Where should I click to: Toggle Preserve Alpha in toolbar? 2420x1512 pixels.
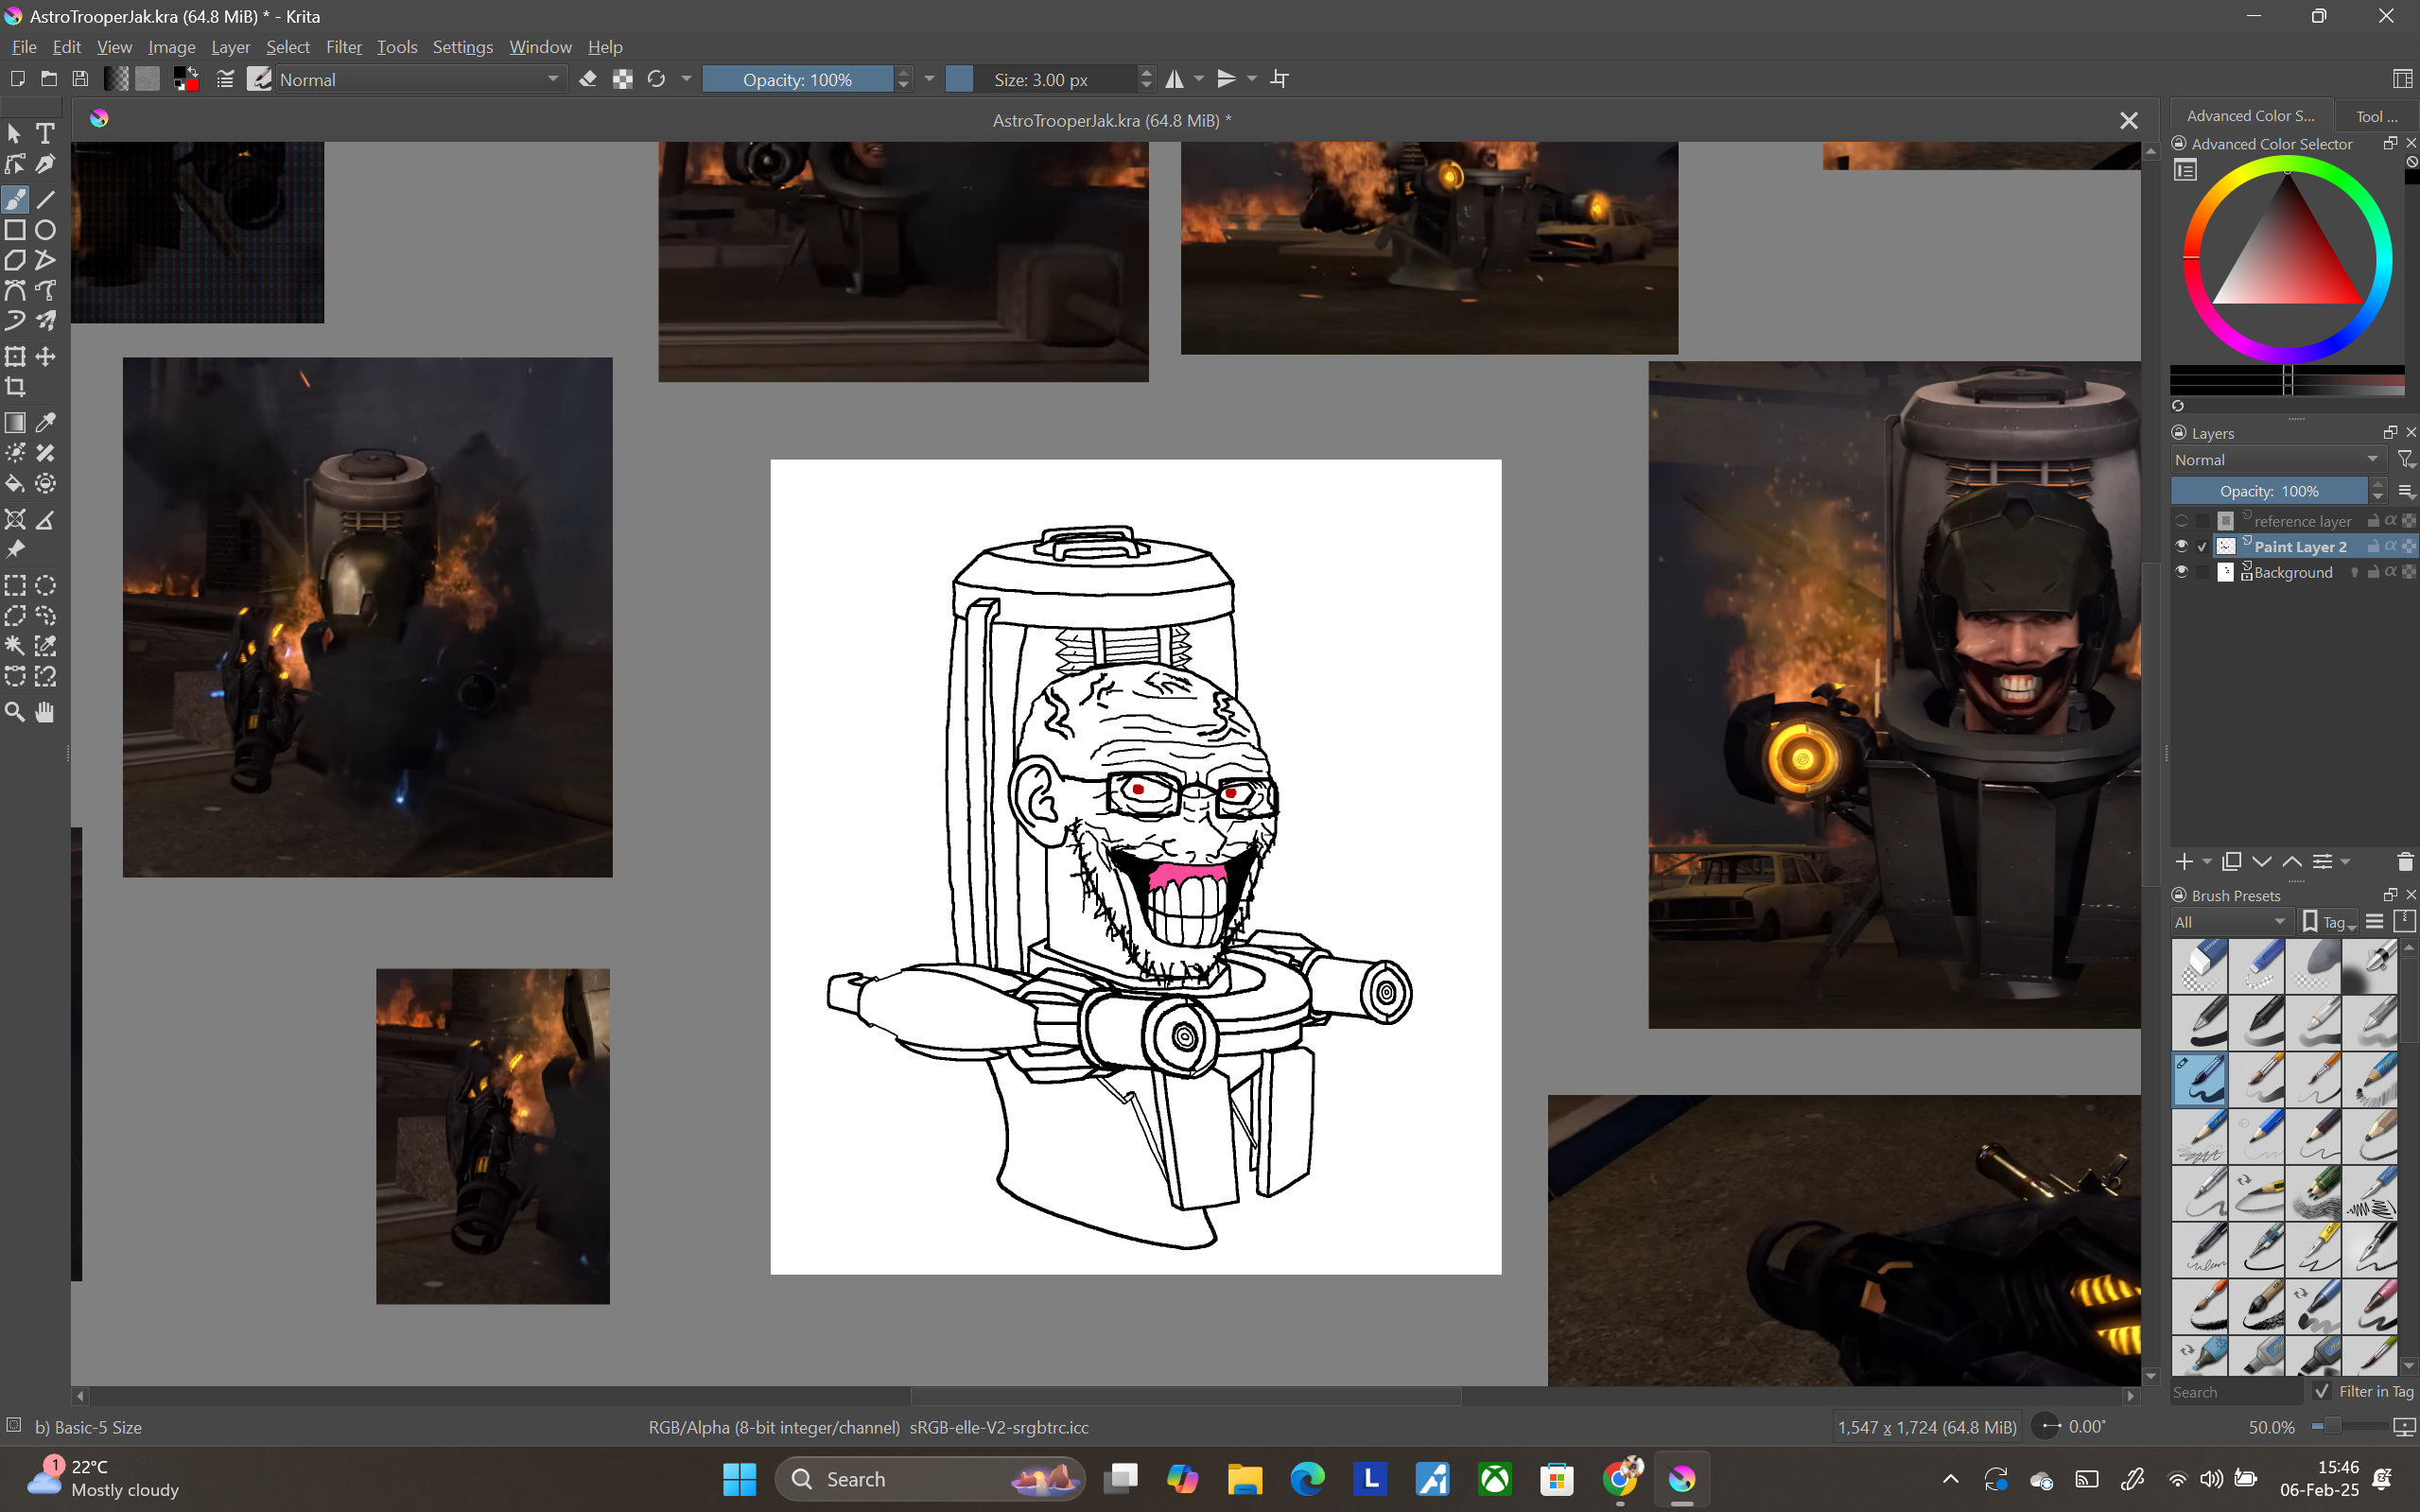point(622,79)
